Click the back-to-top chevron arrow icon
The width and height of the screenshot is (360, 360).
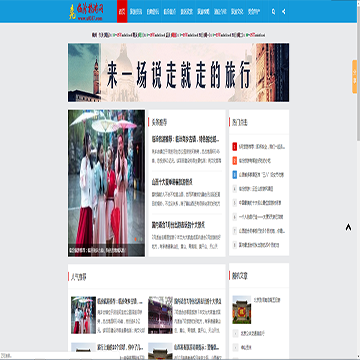point(348,227)
